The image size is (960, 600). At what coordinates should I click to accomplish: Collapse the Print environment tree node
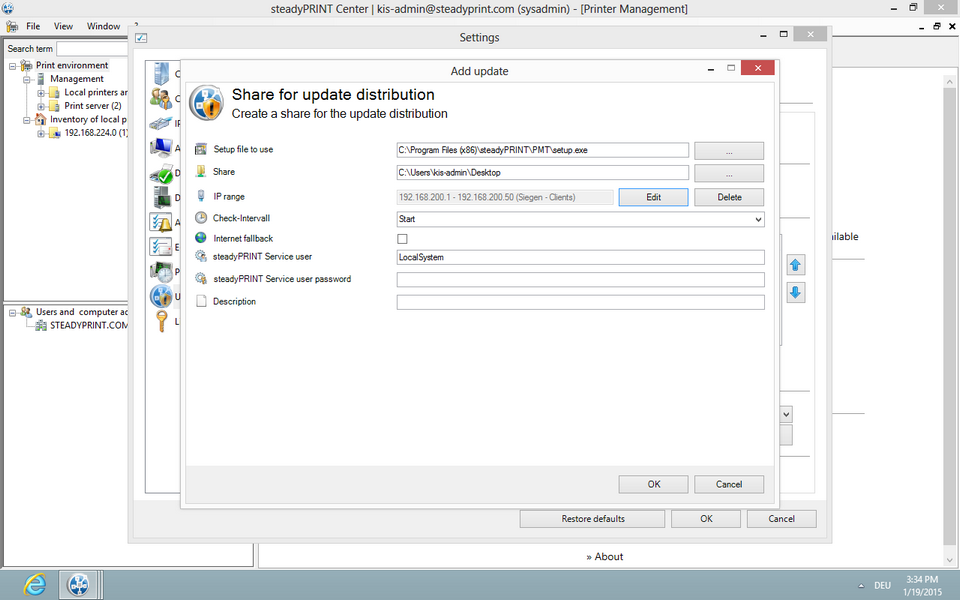click(x=12, y=66)
